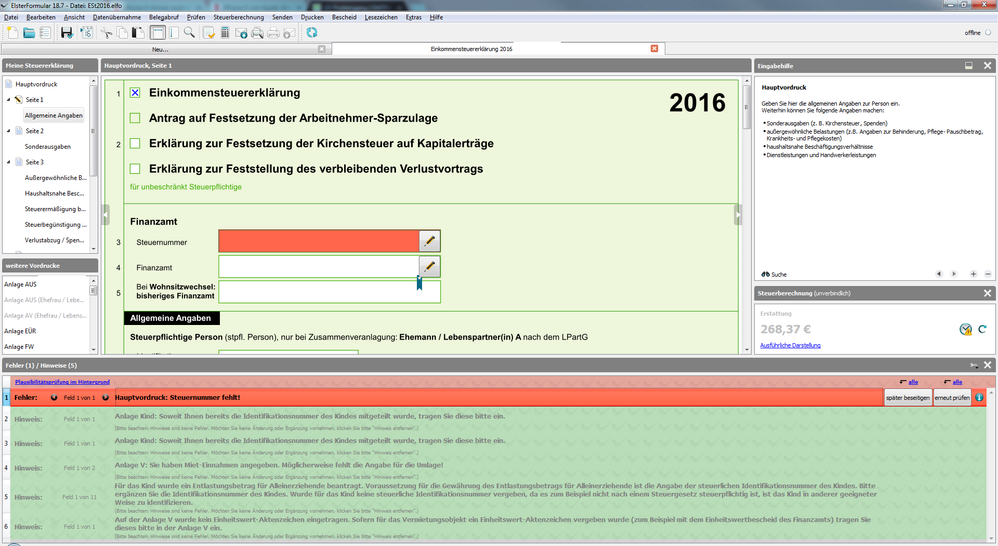Image resolution: width=998 pixels, height=546 pixels.
Task: Click pencil icon beside Finanzamt field
Action: [x=430, y=266]
